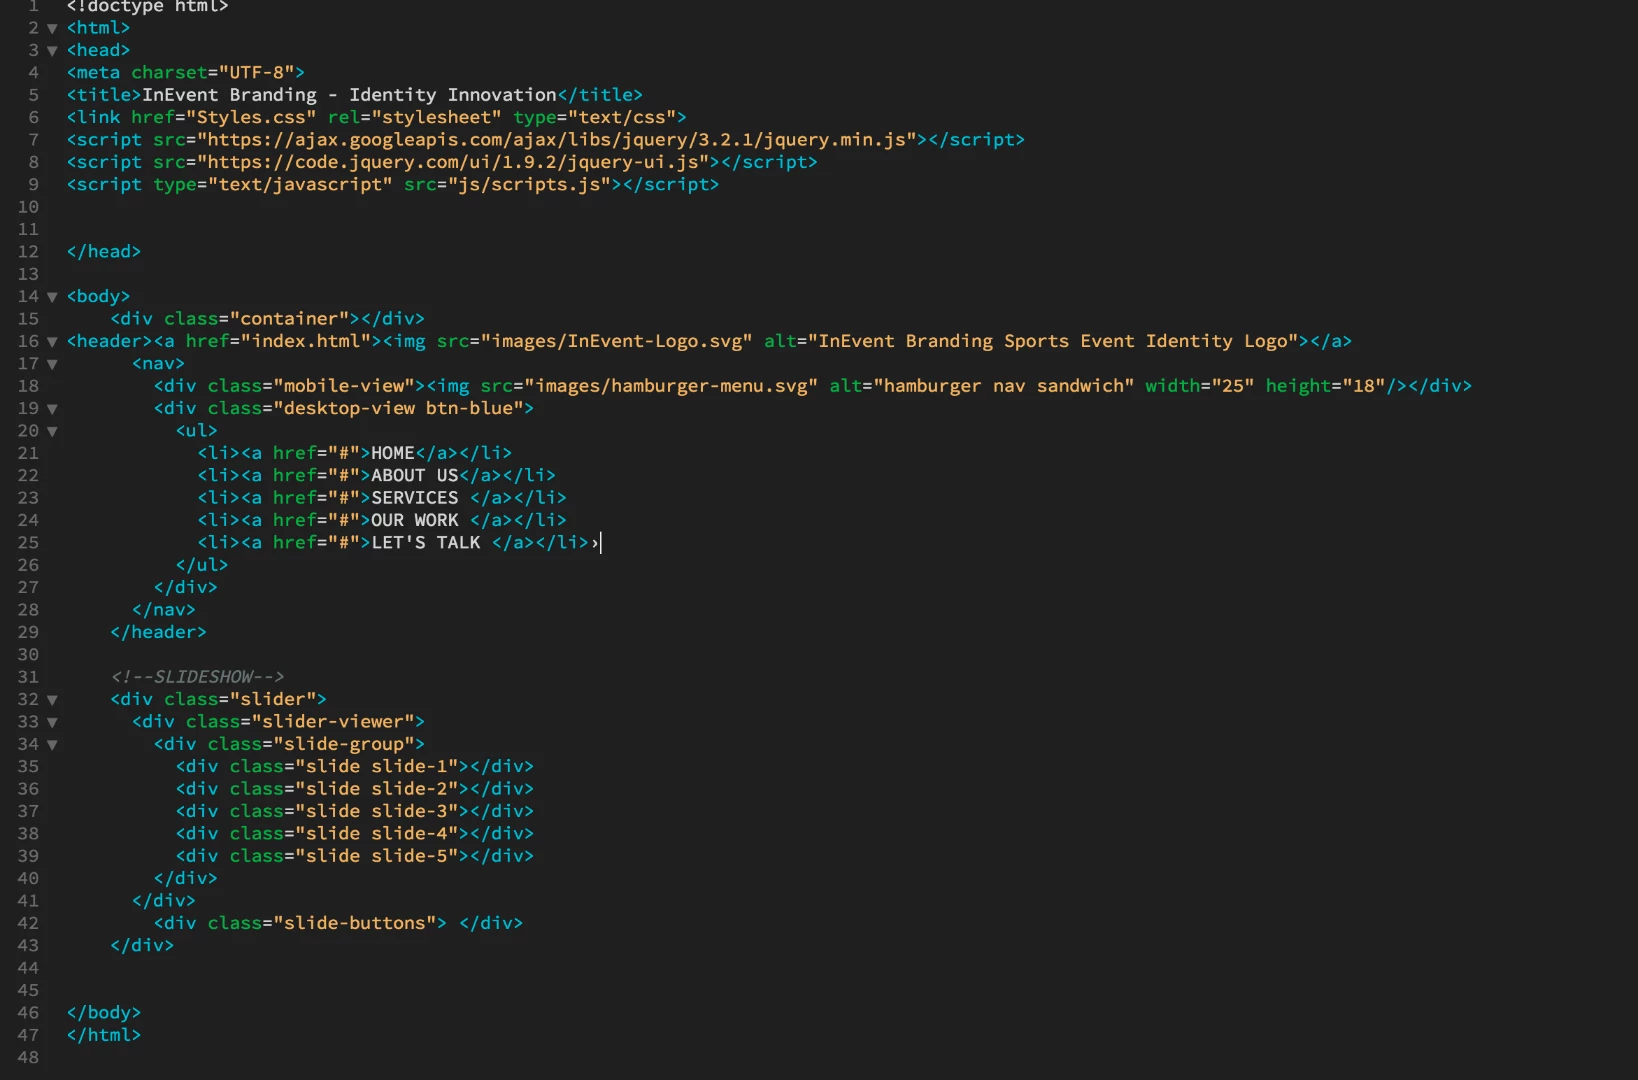1638x1080 pixels.
Task: Click line number 48 in the gutter
Action: pos(28,1057)
